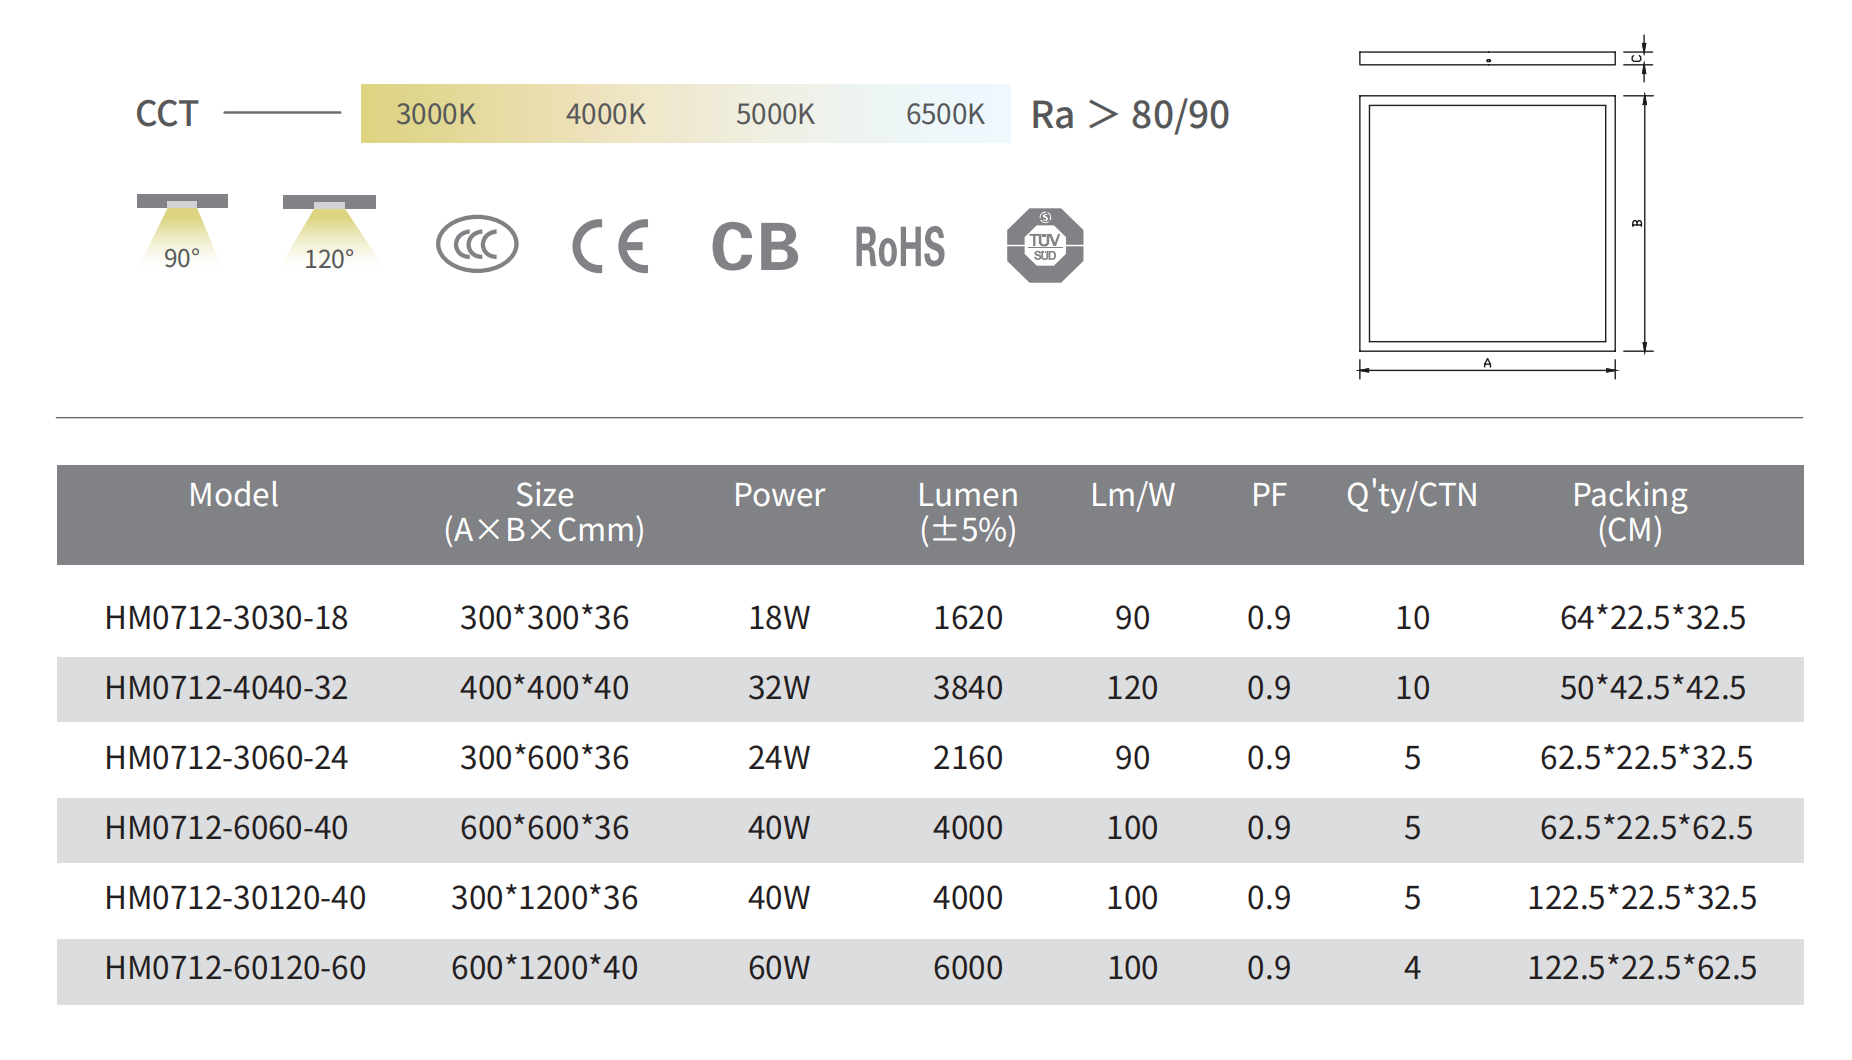The height and width of the screenshot is (1060, 1852).
Task: Click the quantity 4 in the HM0712-60120-60 row
Action: (1412, 968)
